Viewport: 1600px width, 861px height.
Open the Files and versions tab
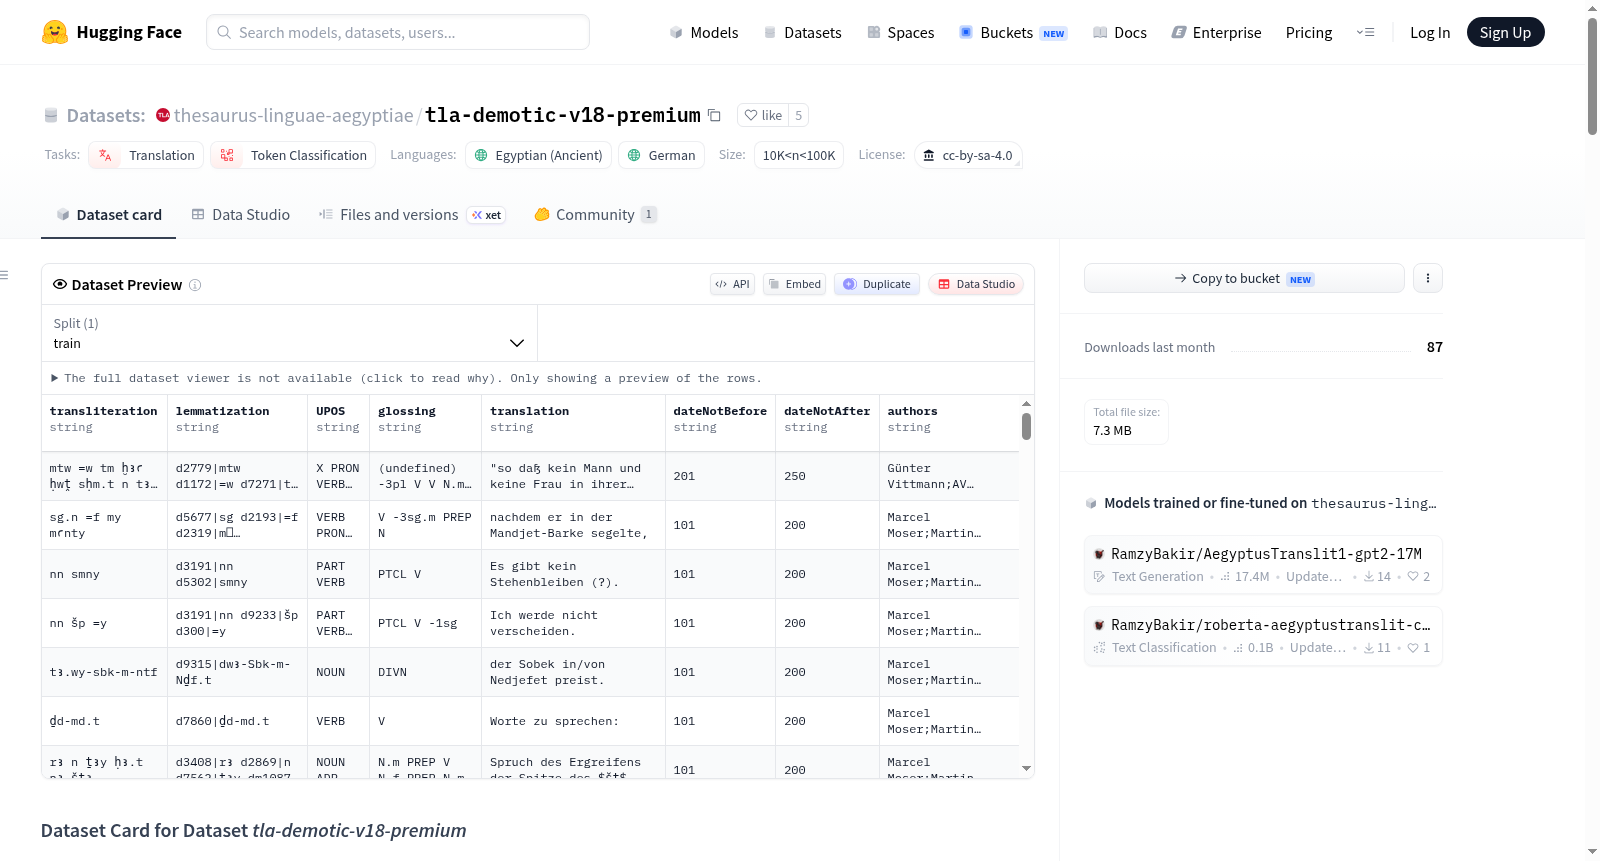[412, 214]
